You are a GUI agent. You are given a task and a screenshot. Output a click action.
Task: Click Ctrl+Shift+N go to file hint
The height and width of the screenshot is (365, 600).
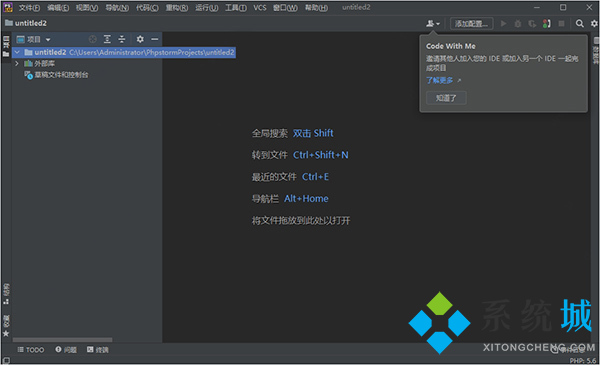coord(321,155)
